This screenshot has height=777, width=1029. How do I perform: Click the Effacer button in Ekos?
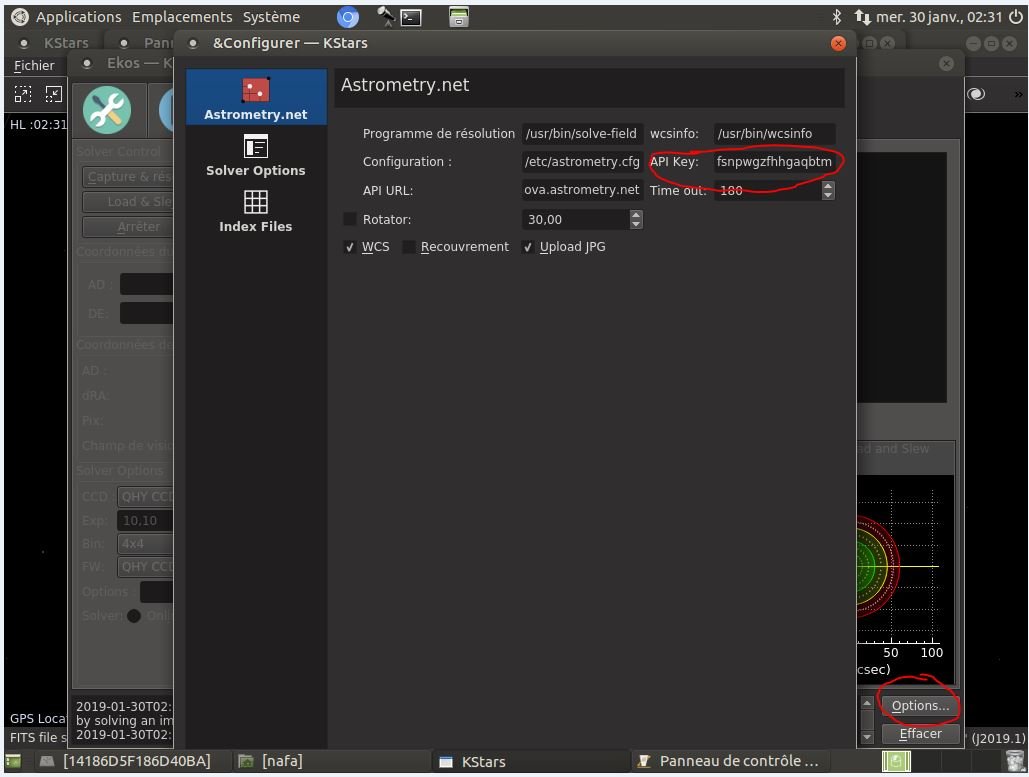[x=920, y=734]
